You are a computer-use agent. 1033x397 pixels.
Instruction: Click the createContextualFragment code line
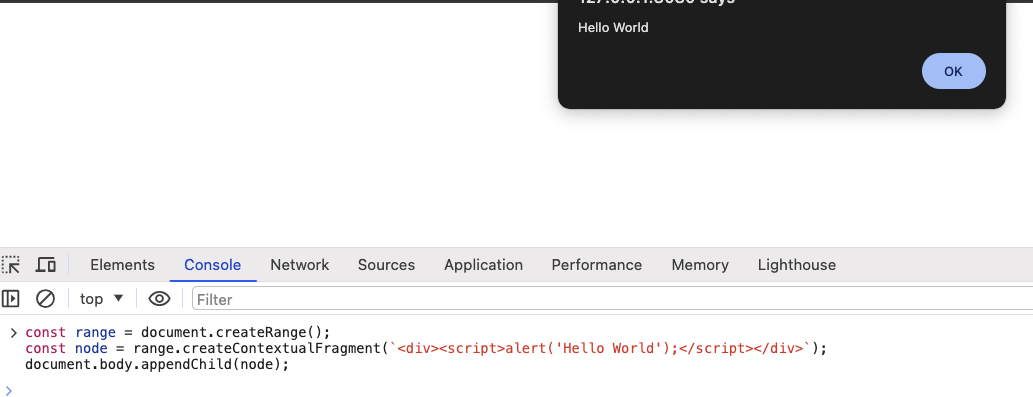pyautogui.click(x=426, y=348)
